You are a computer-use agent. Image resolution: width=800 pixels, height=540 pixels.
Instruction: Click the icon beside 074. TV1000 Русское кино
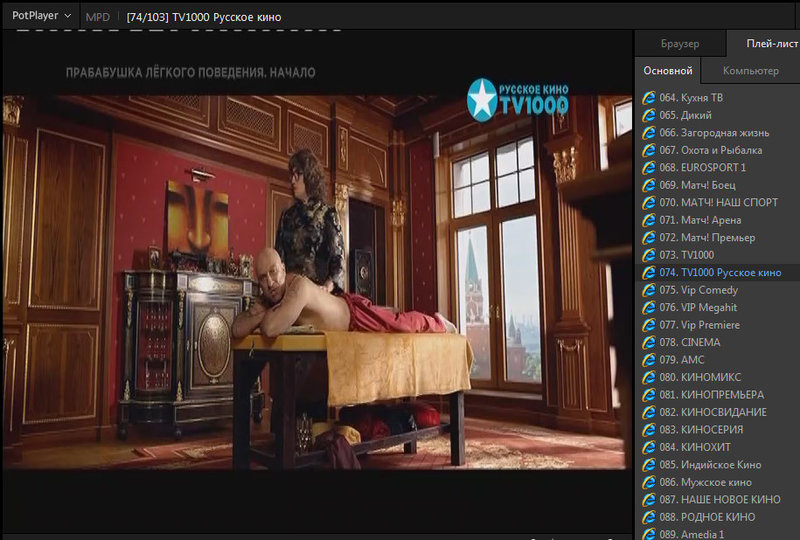(648, 273)
